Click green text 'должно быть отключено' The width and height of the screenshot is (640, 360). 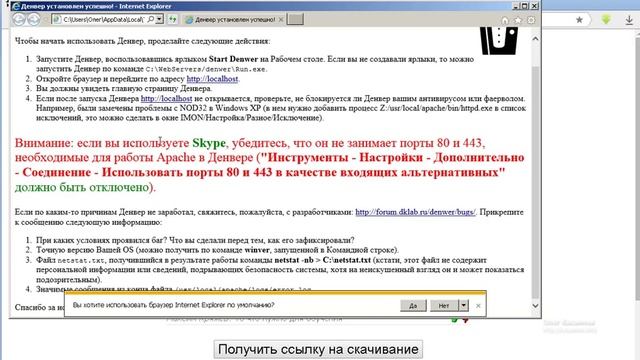[x=82, y=187]
